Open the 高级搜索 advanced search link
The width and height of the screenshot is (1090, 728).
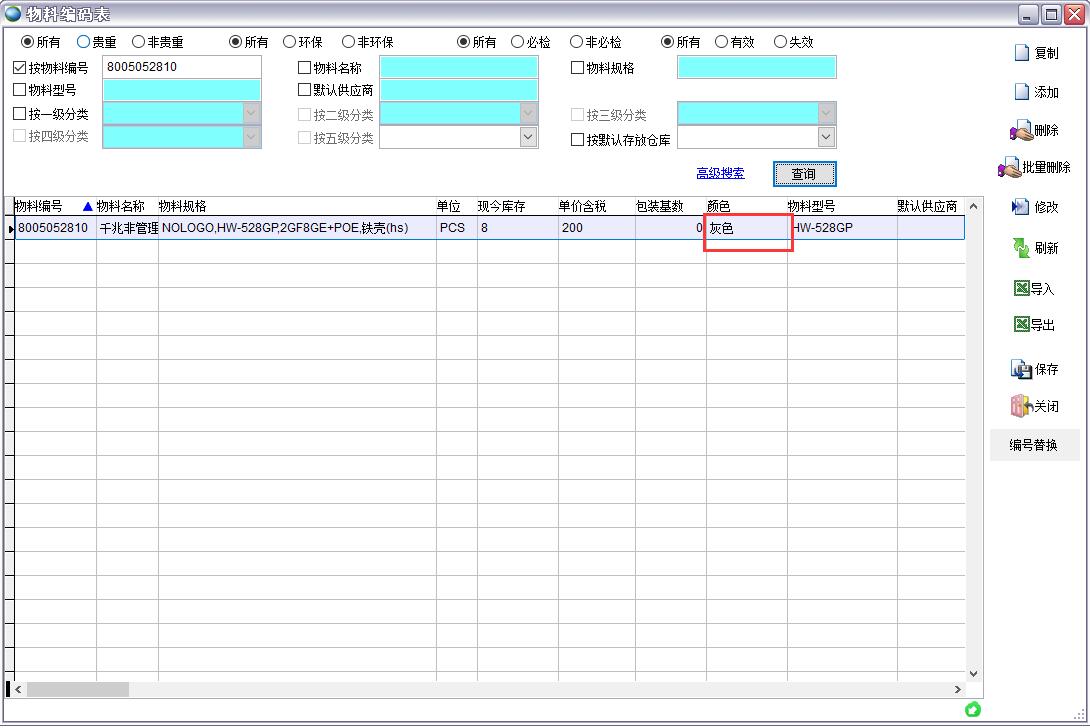tap(720, 173)
